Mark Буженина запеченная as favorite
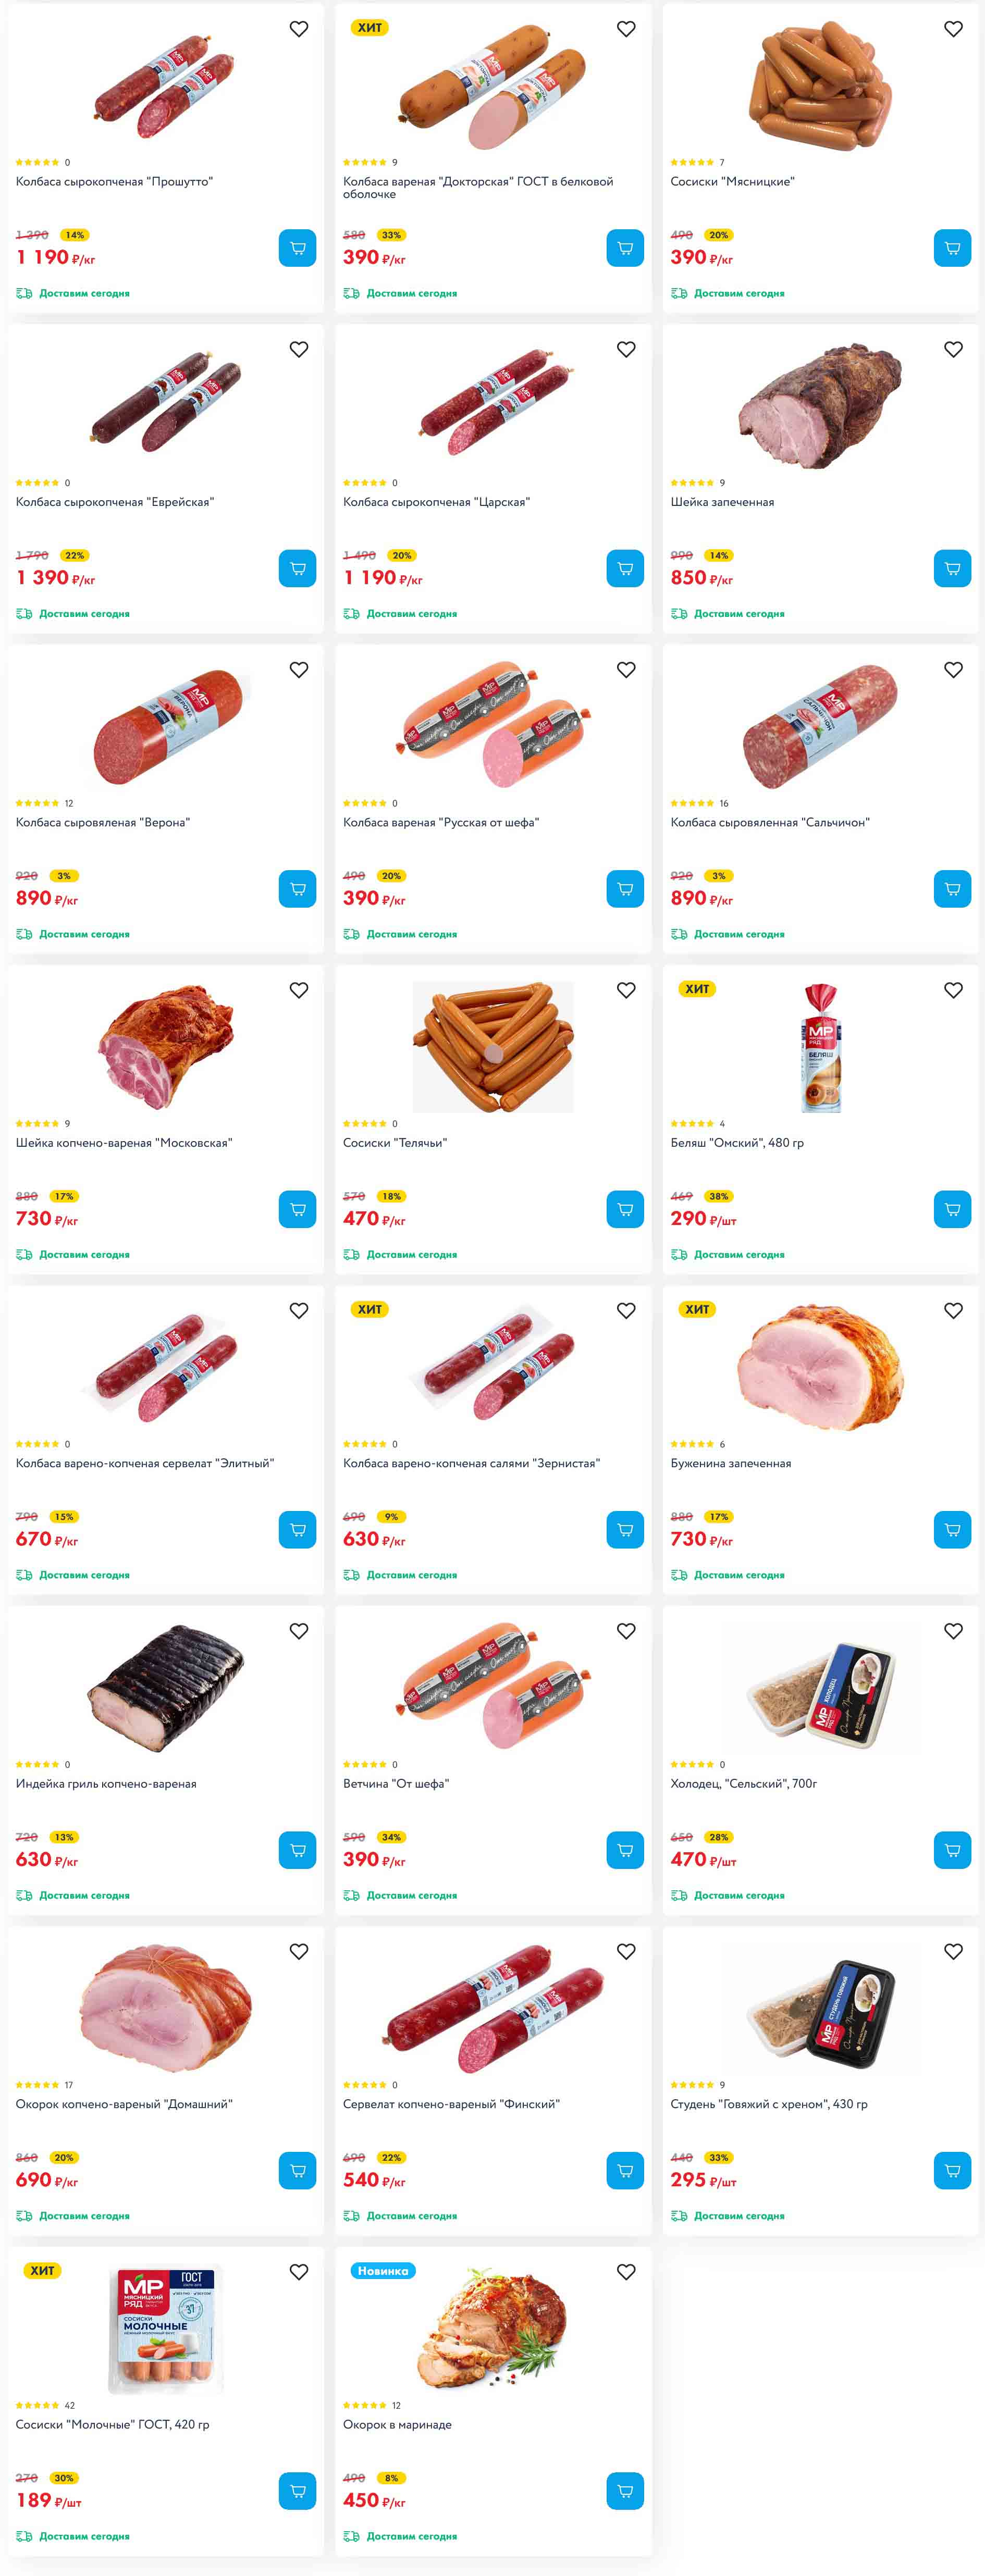985x2576 pixels. [954, 1311]
